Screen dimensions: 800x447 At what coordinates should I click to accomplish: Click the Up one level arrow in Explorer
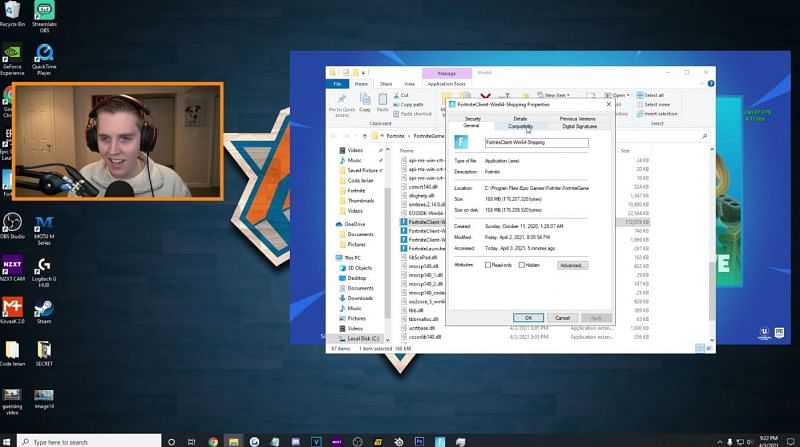364,136
